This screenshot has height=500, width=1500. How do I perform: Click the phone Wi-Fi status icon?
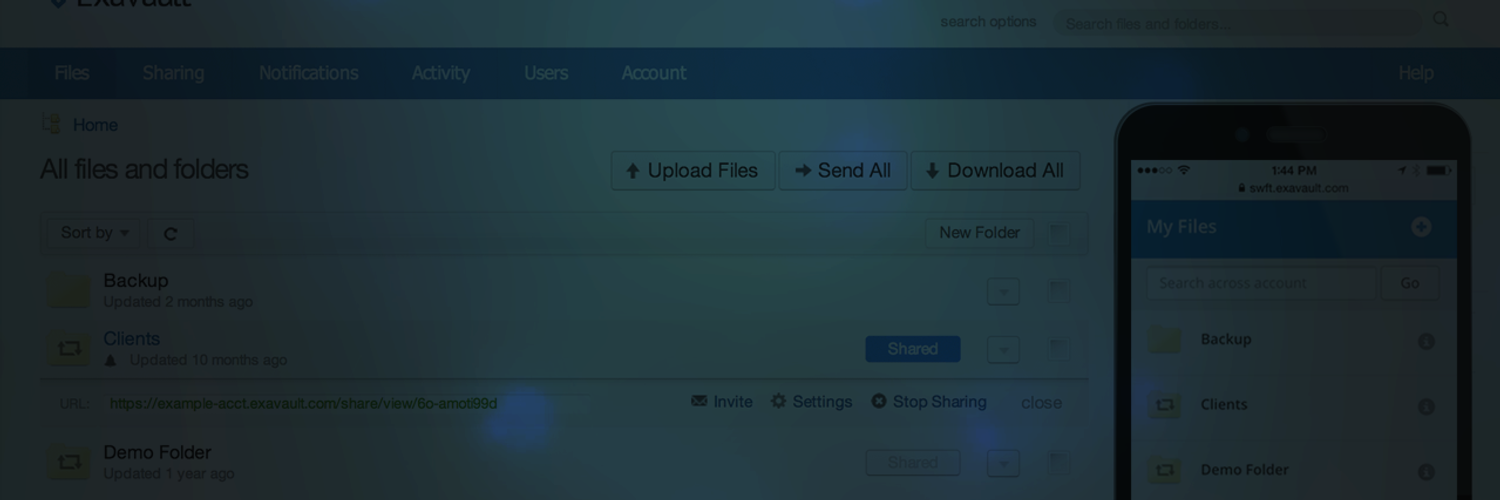[x=1184, y=171]
